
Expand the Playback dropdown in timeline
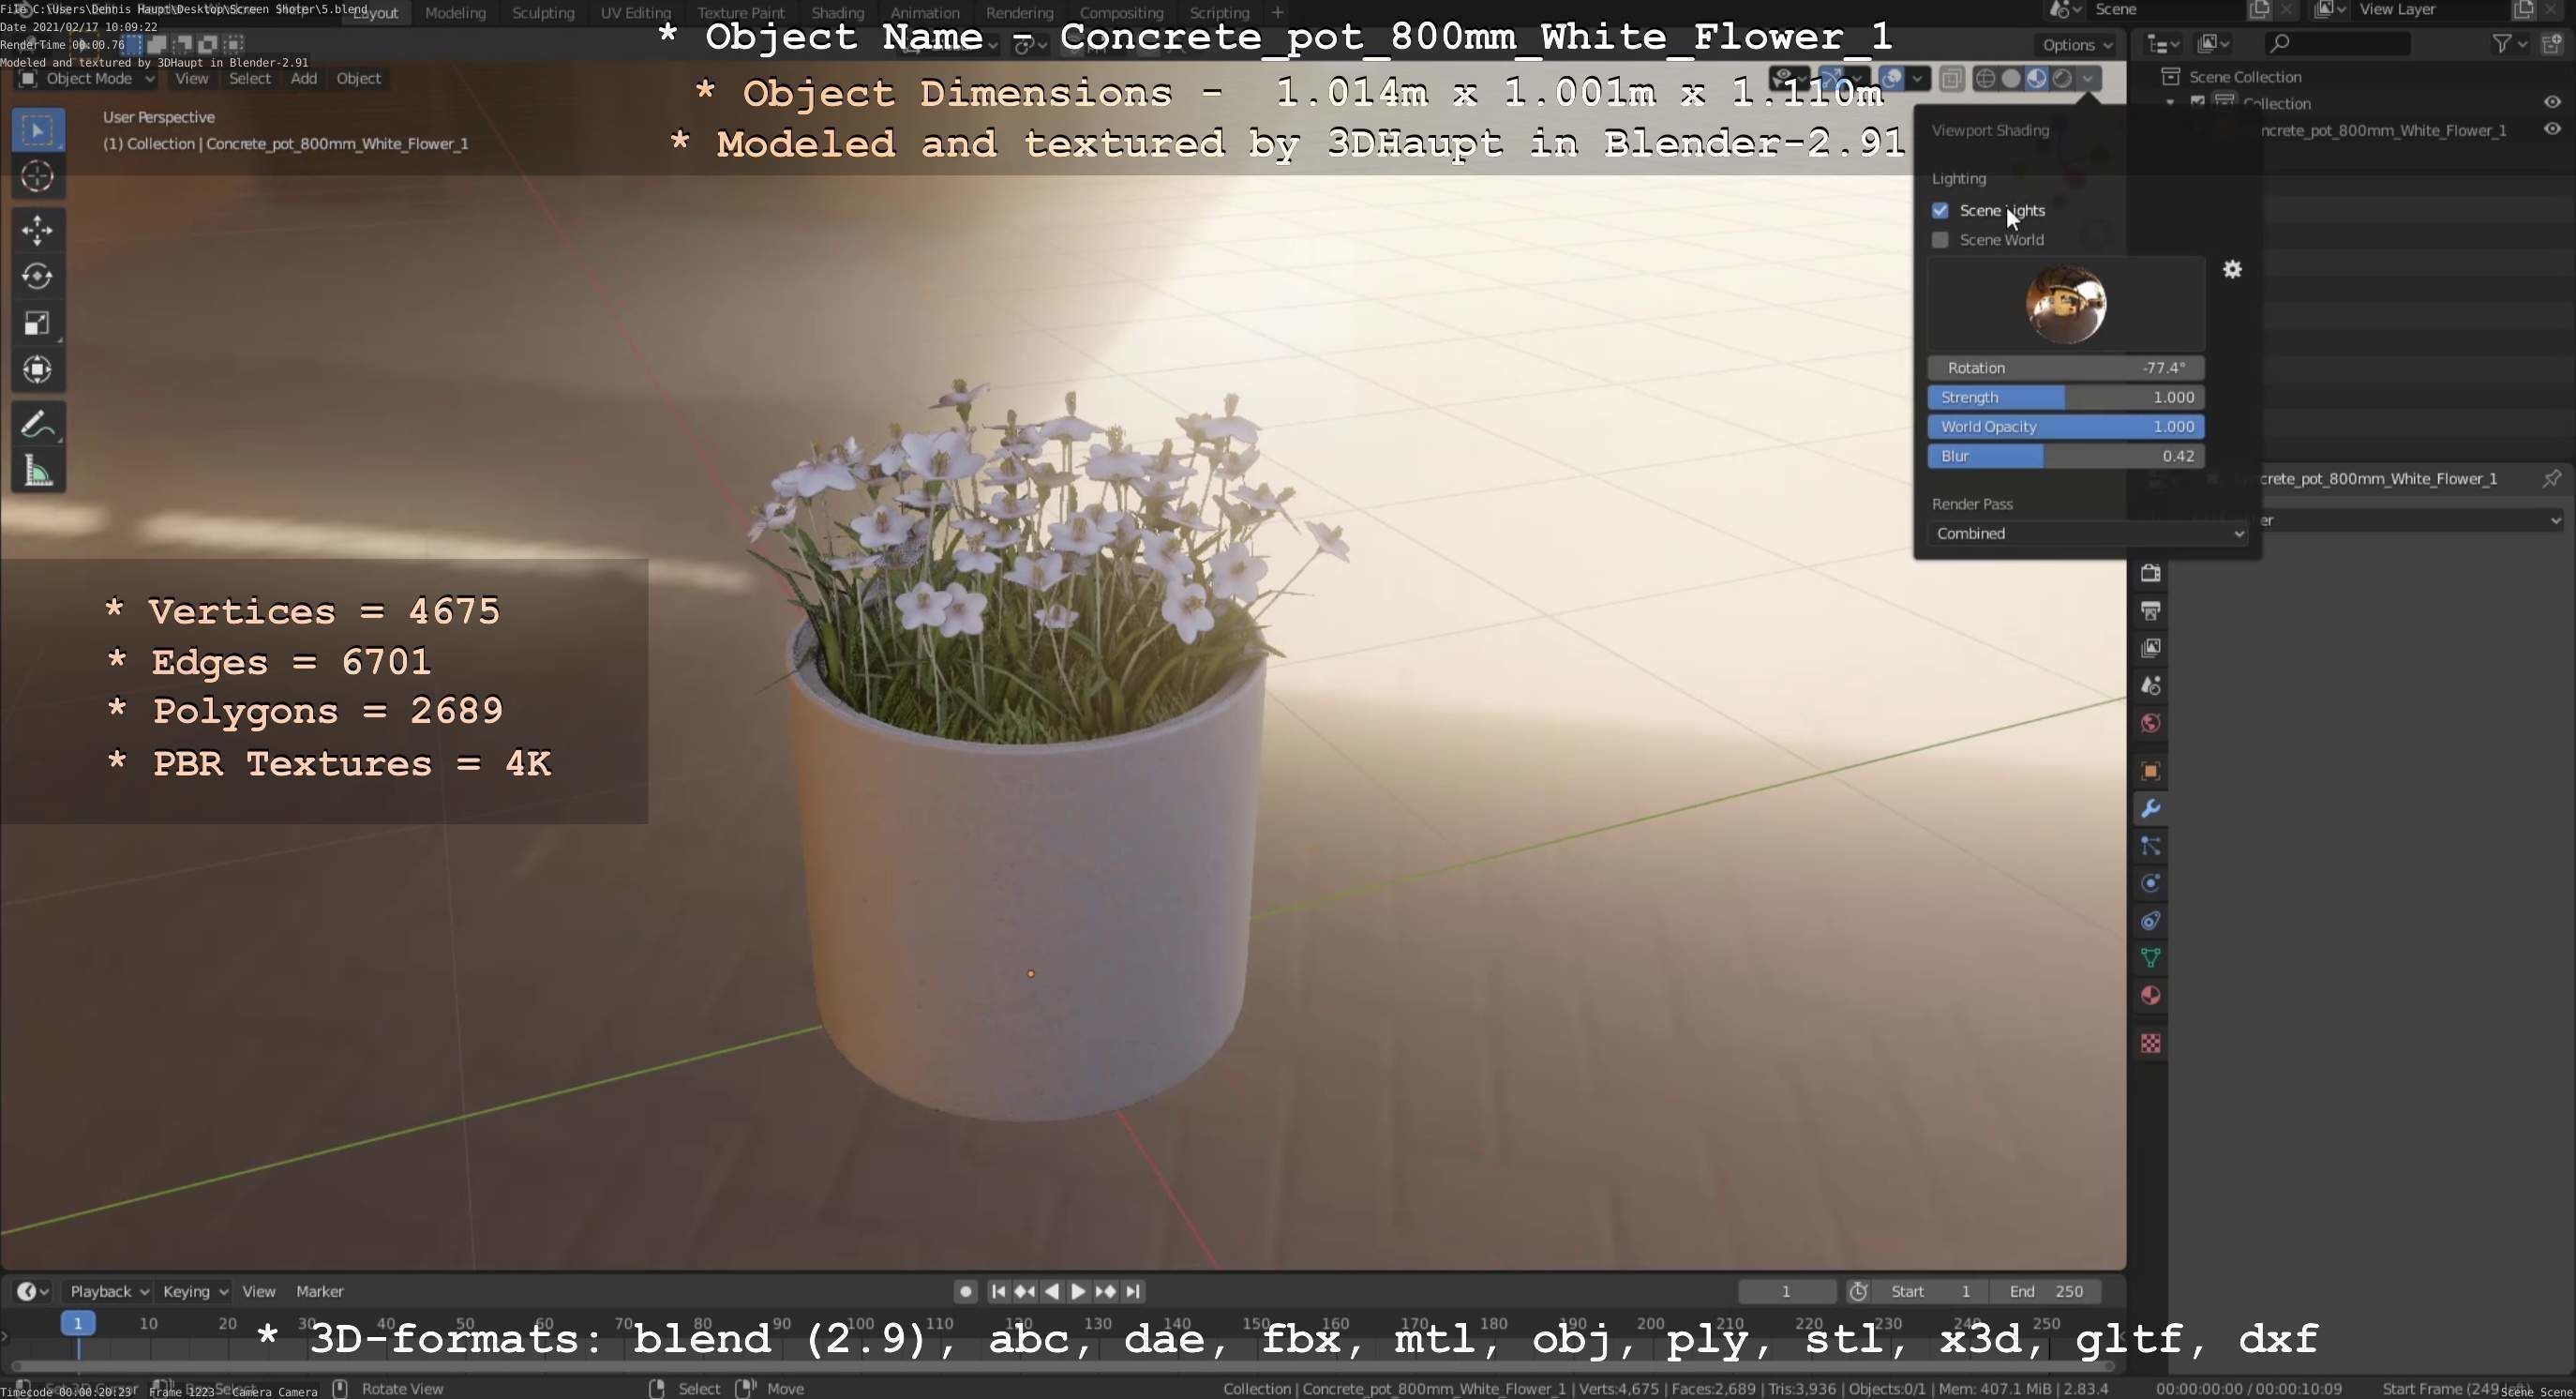(109, 1291)
